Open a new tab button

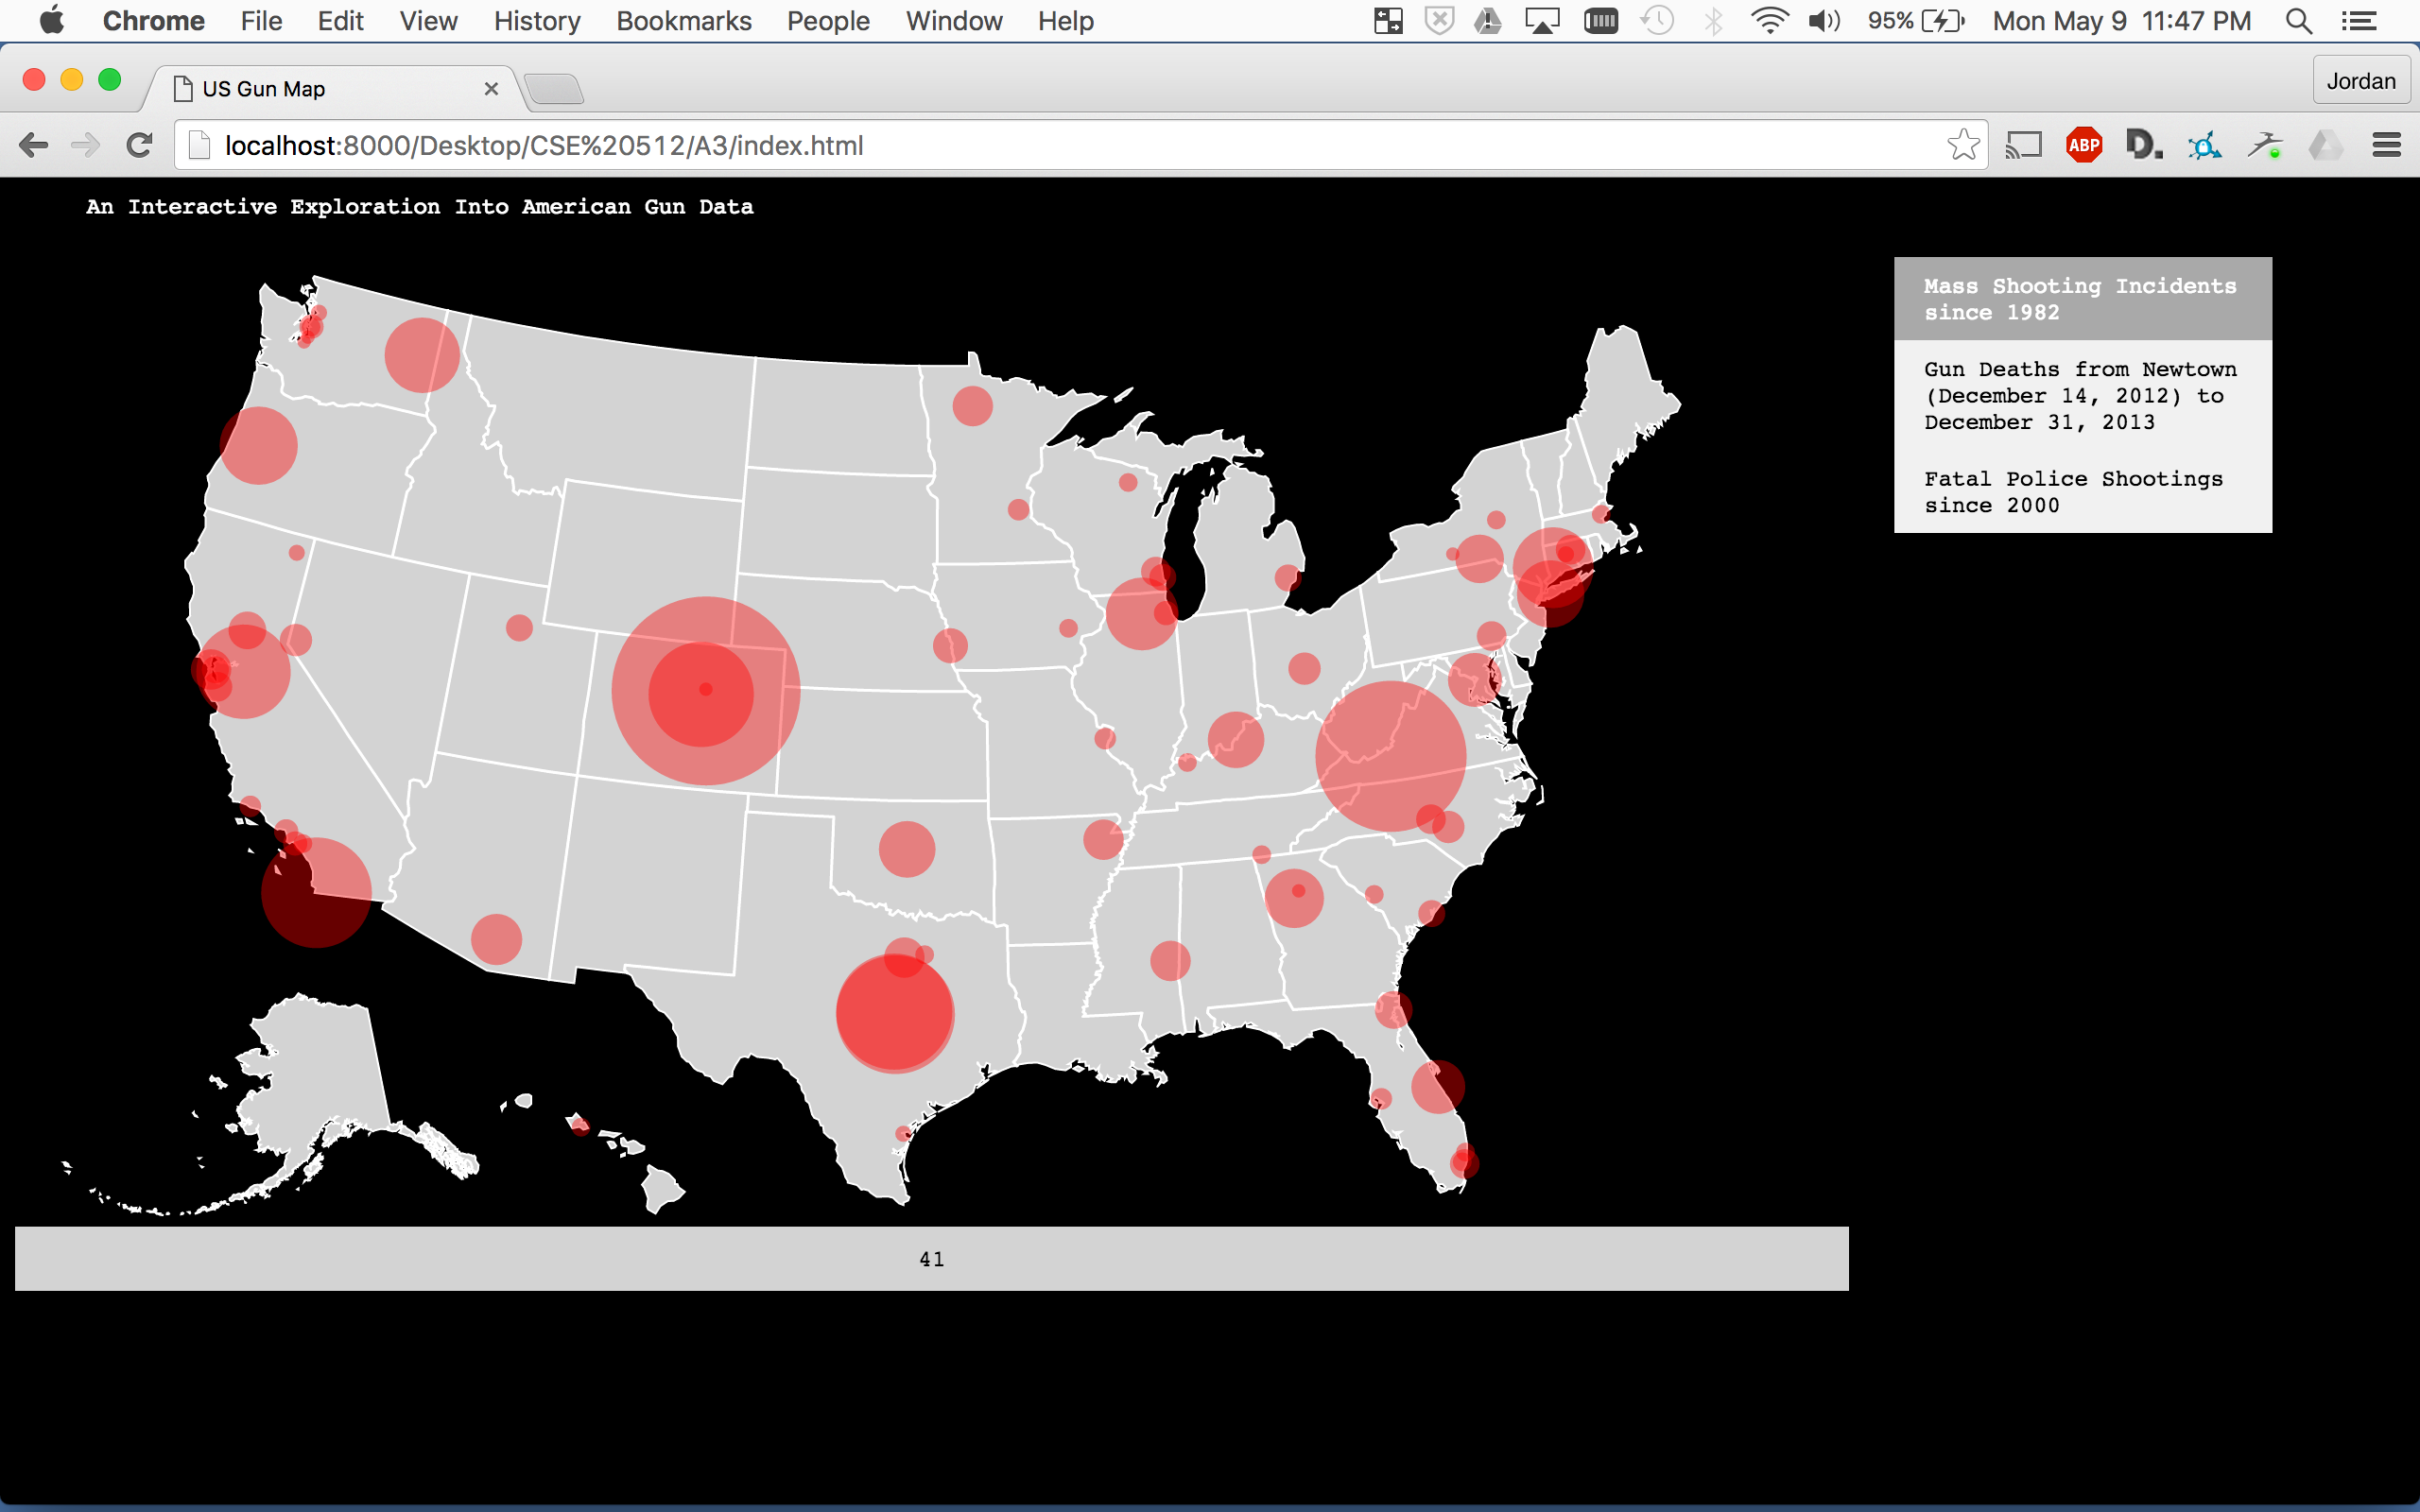click(x=554, y=90)
